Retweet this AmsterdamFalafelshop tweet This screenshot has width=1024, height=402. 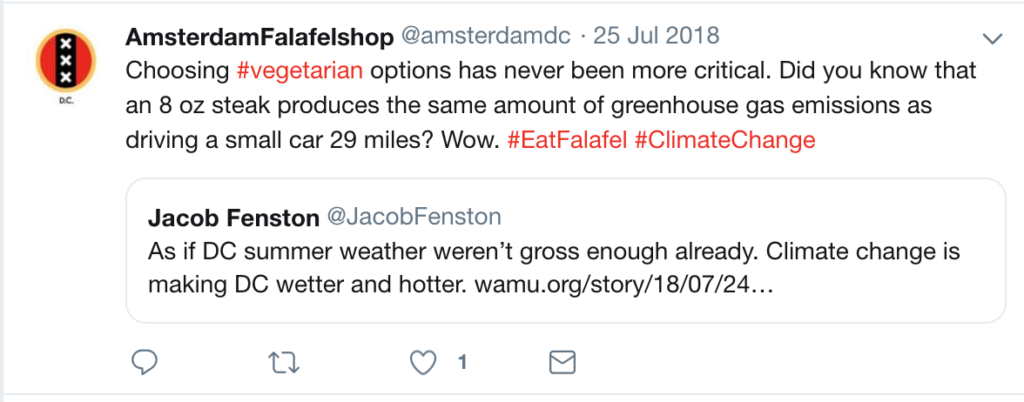tap(284, 363)
